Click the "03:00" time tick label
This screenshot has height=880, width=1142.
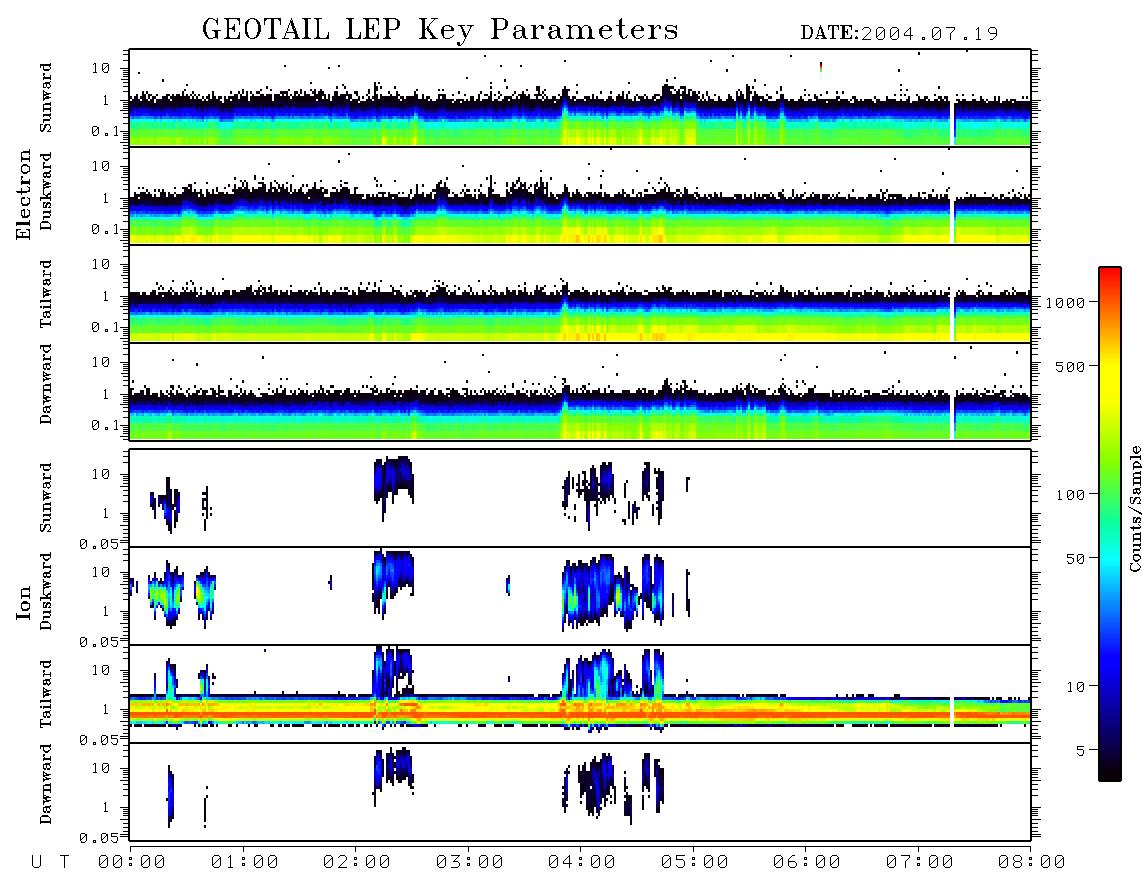click(469, 863)
